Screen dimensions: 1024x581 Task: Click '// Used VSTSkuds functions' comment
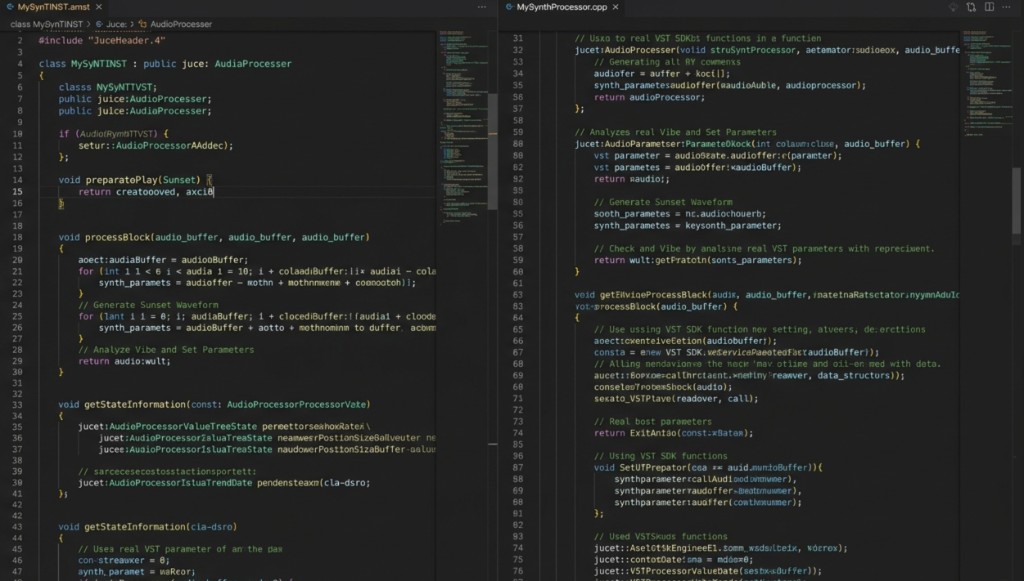coord(660,537)
